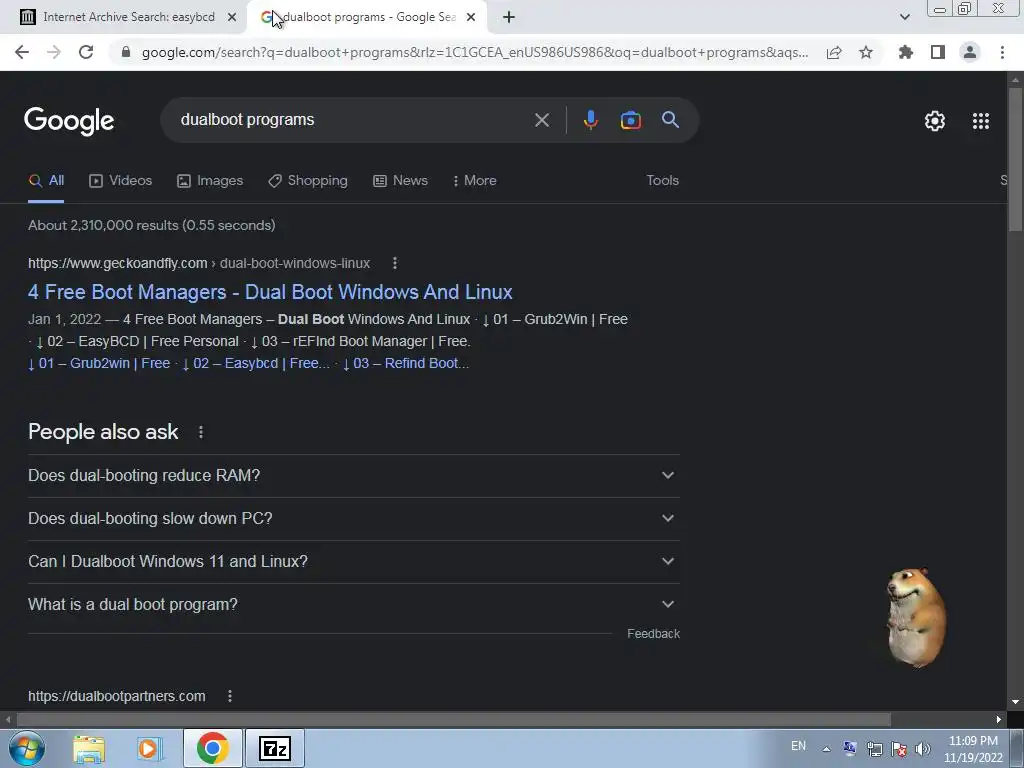
Task: Open dualbootpartners.com result options menu
Action: click(230, 696)
